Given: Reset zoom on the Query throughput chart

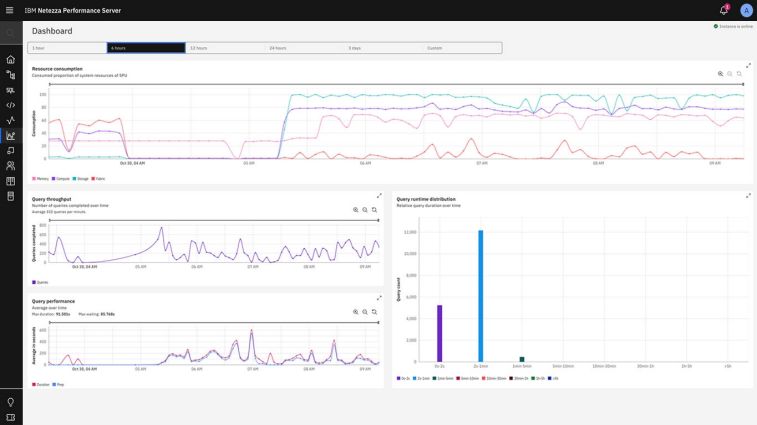Looking at the screenshot, I should click(374, 210).
